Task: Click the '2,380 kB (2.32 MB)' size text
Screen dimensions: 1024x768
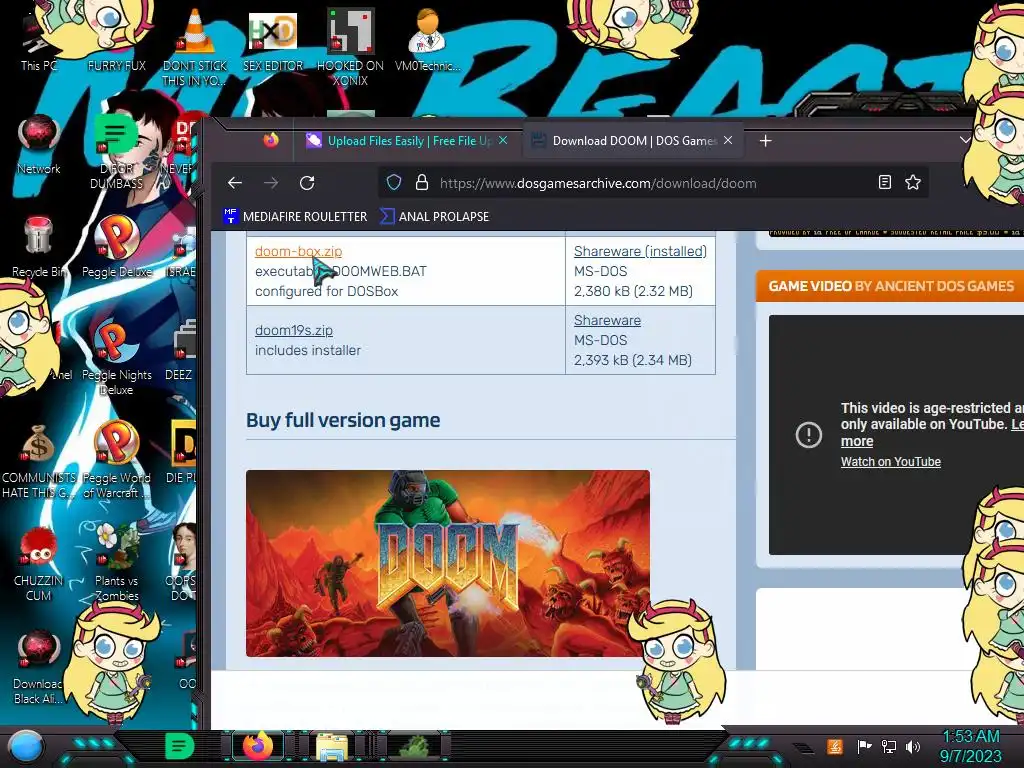Action: 633,291
